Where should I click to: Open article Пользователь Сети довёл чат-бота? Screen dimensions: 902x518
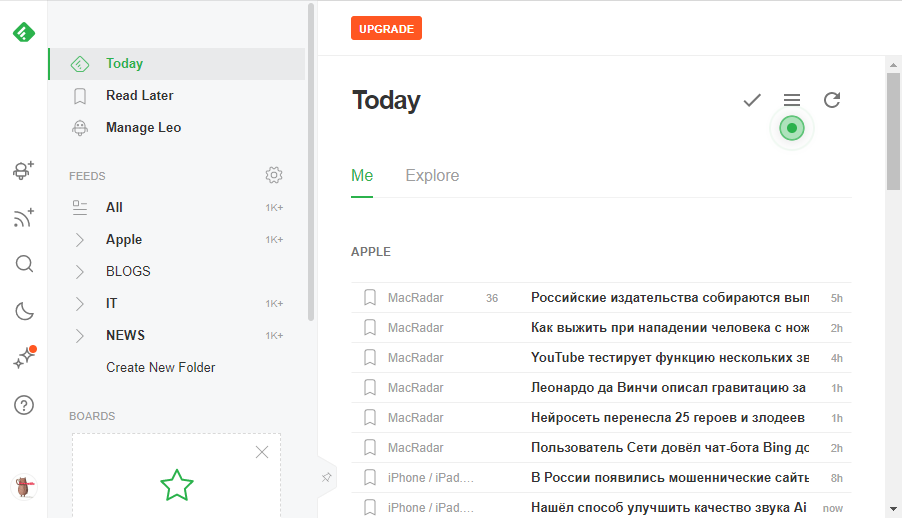click(x=670, y=447)
